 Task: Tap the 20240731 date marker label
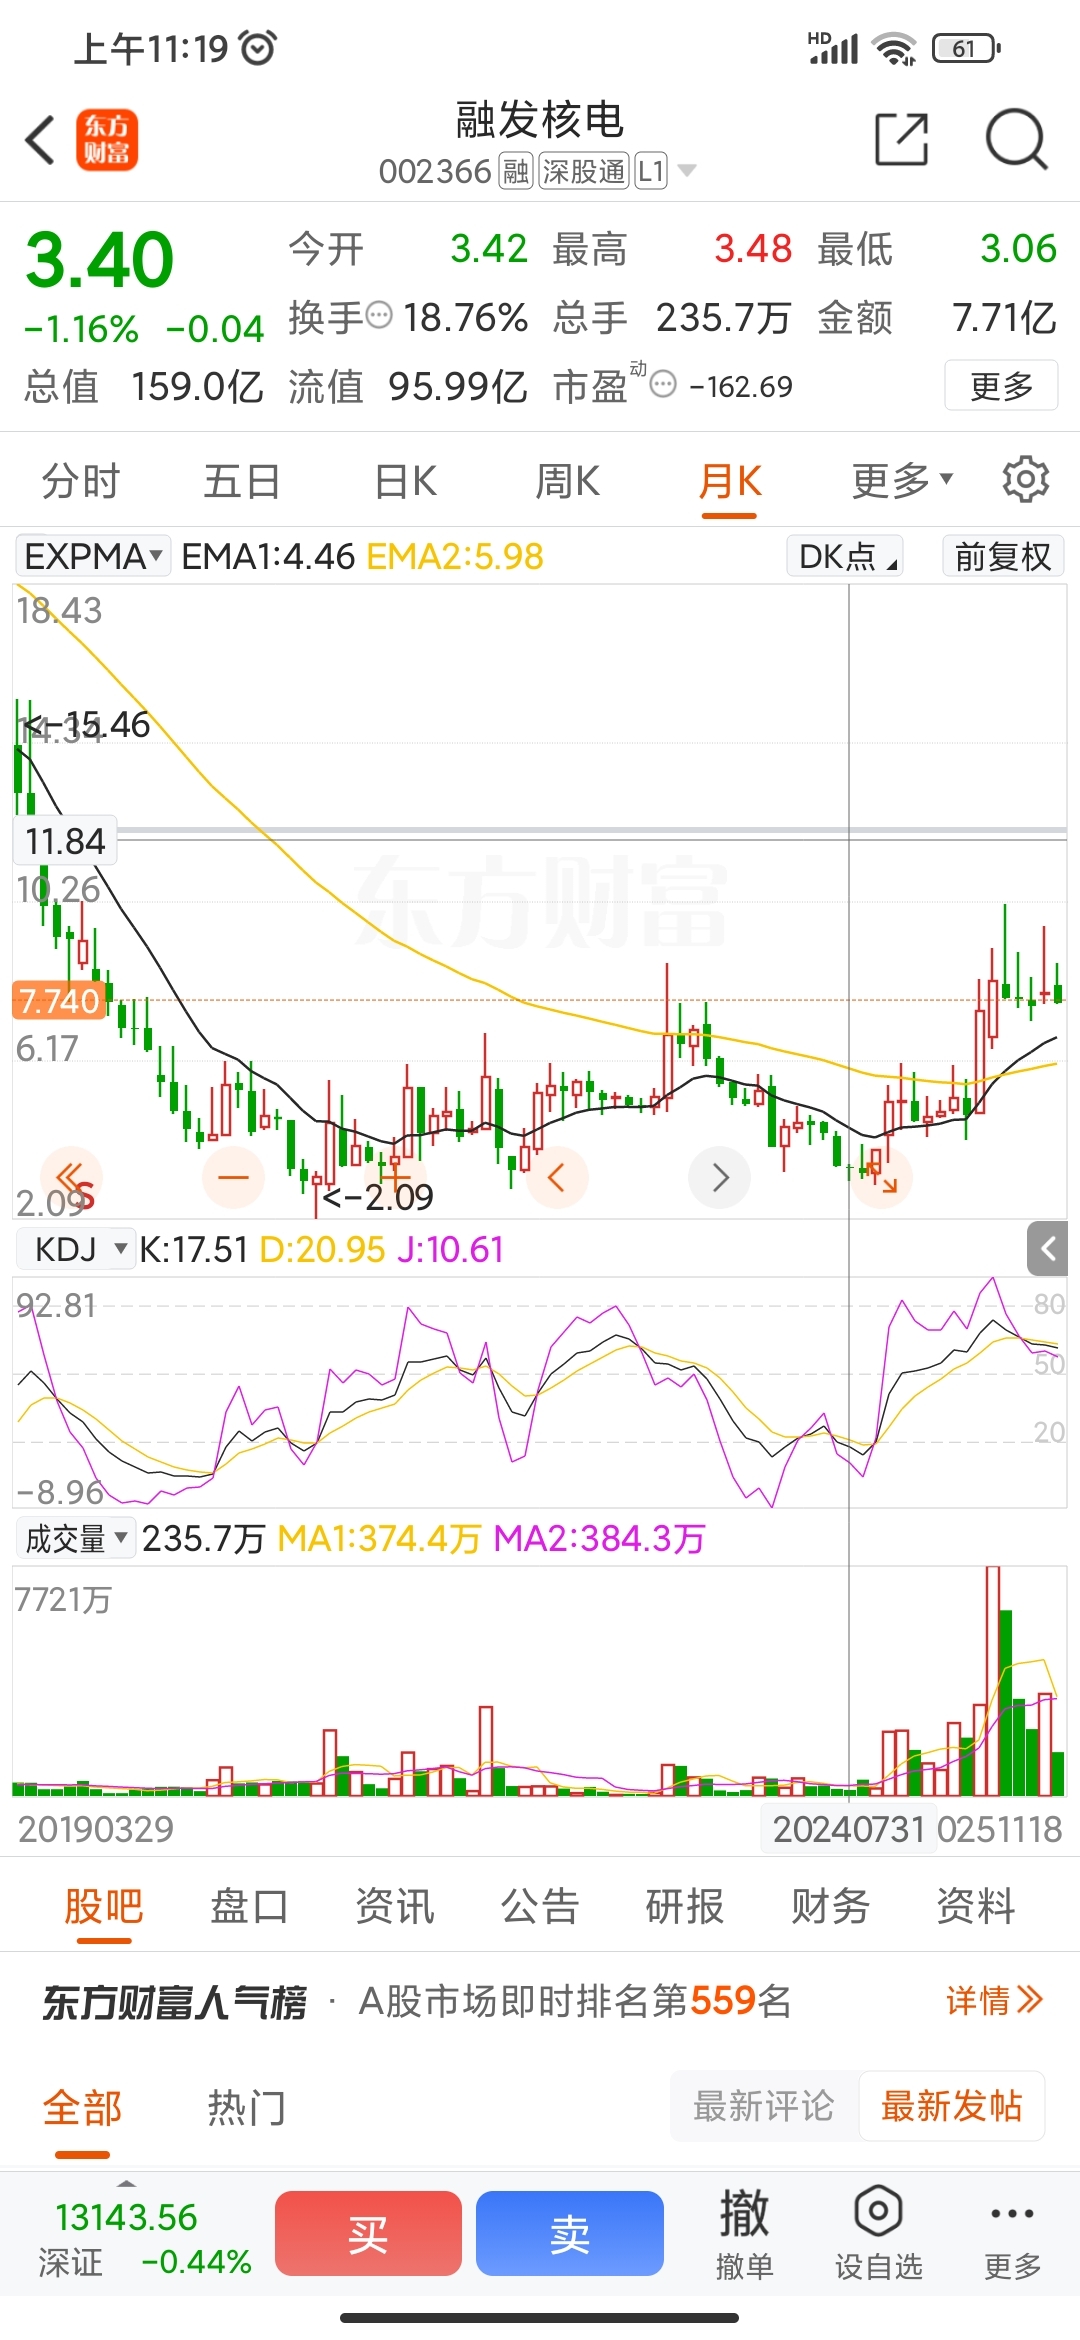(849, 1829)
